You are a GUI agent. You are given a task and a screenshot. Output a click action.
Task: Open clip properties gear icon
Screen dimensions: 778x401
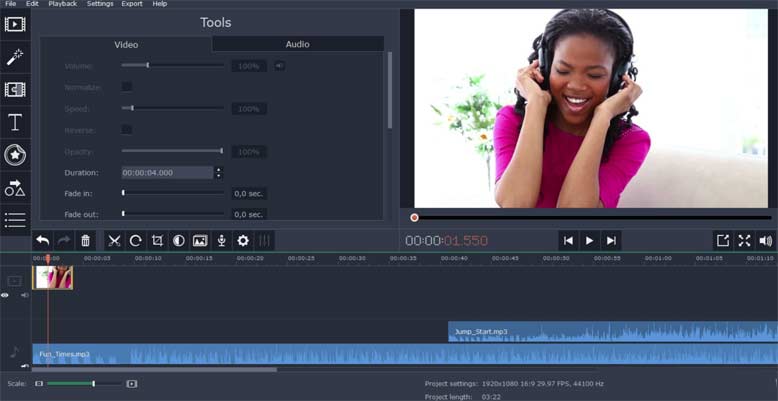click(x=242, y=241)
